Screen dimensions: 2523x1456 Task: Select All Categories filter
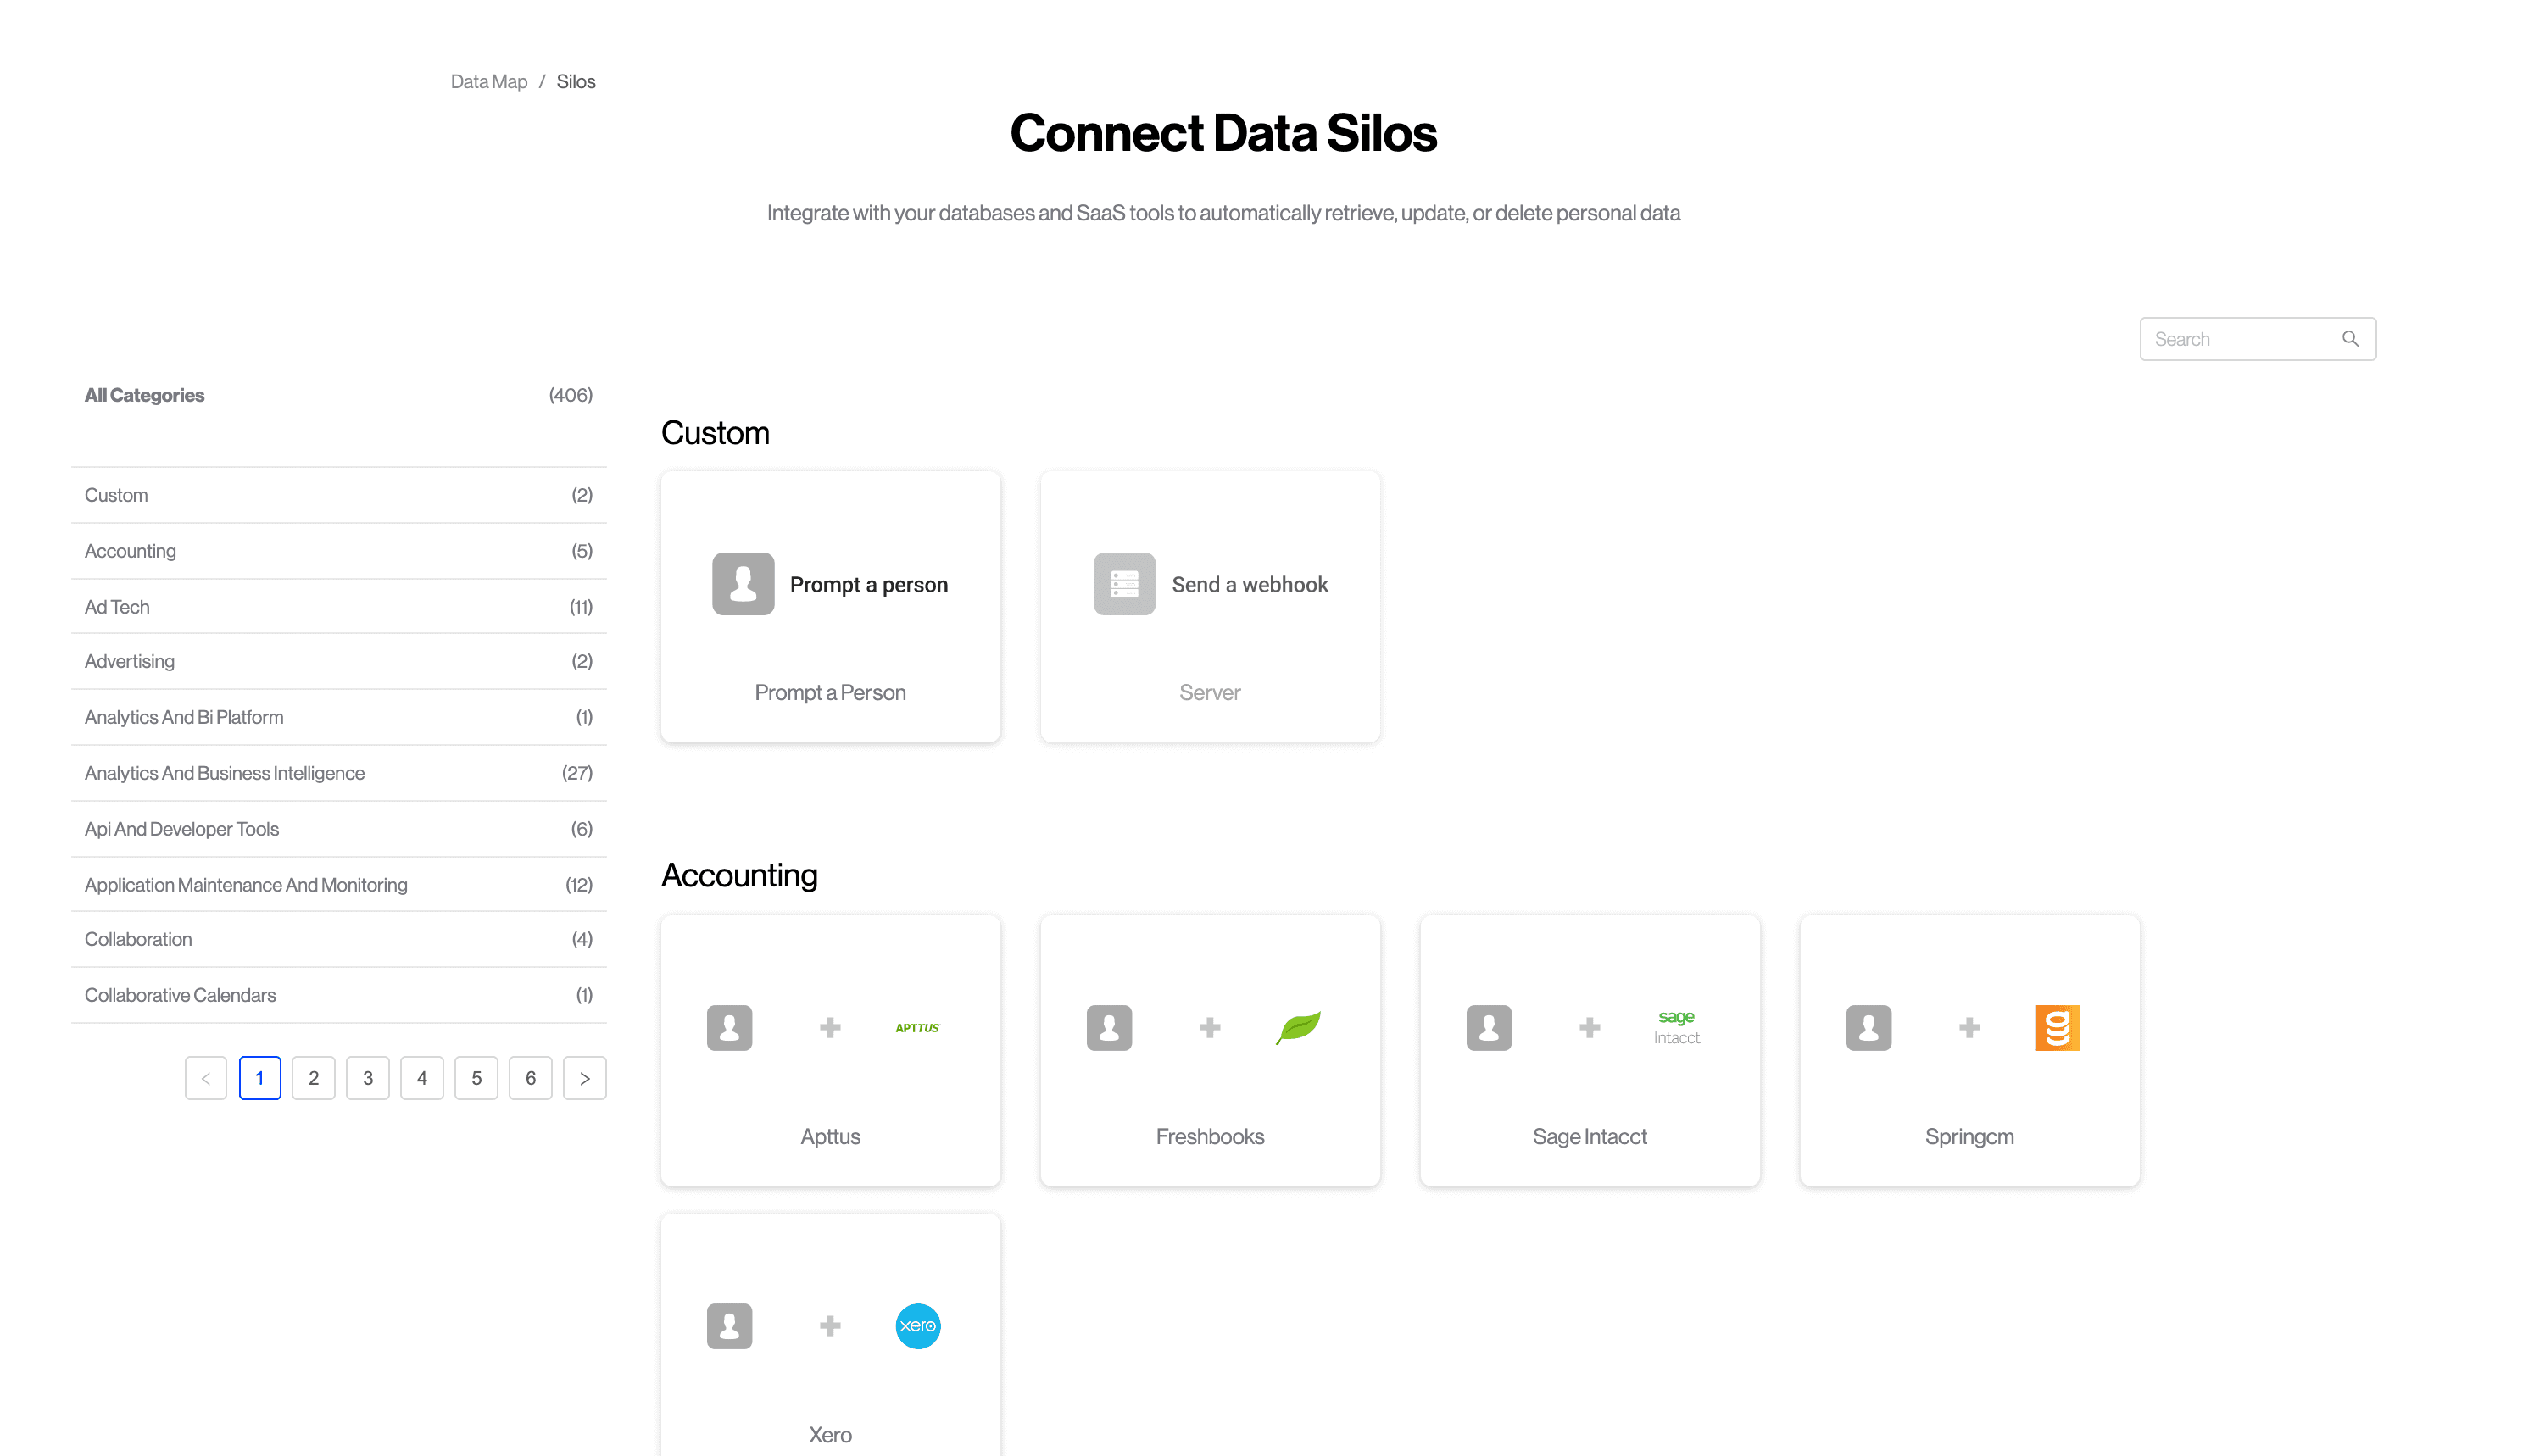pos(144,395)
